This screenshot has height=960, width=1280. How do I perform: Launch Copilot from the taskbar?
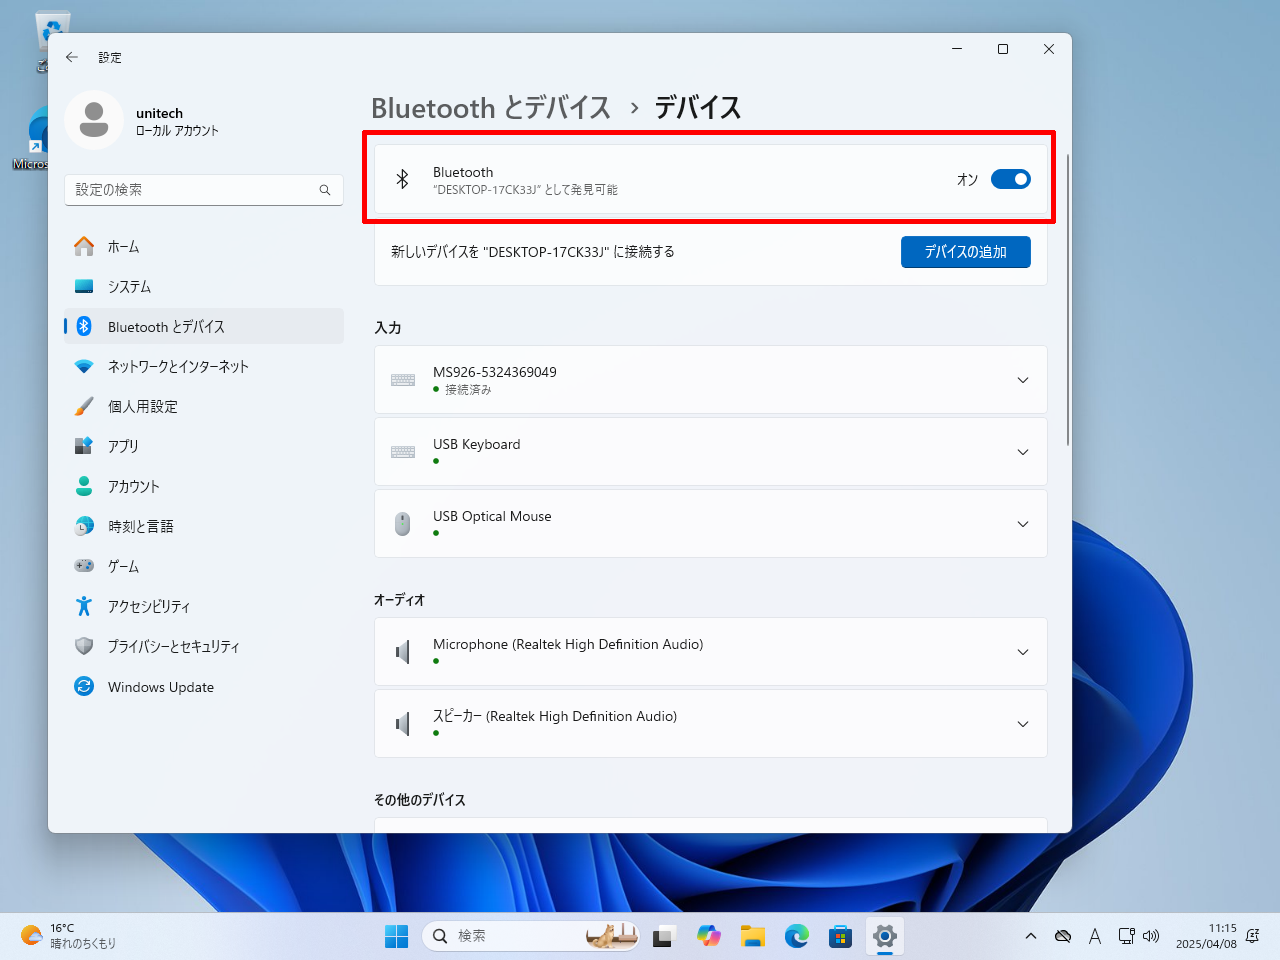[709, 936]
